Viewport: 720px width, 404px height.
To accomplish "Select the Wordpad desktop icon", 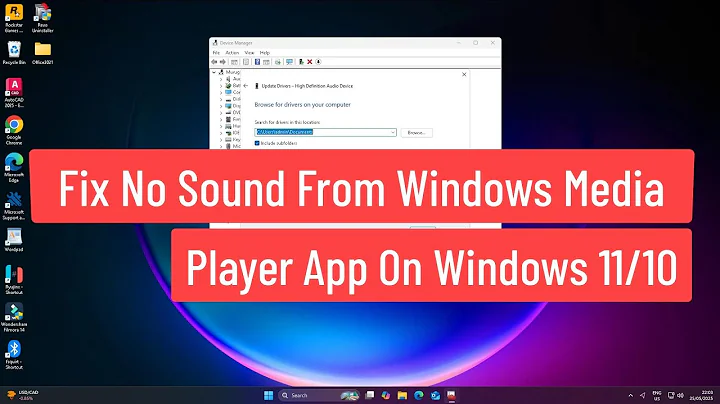I will (14, 240).
